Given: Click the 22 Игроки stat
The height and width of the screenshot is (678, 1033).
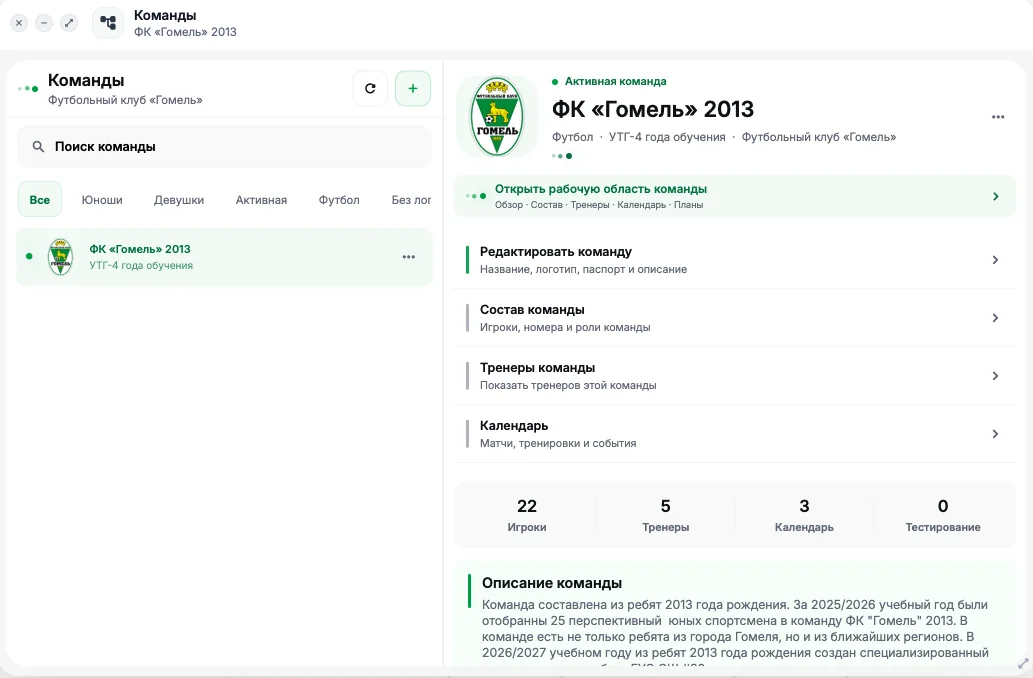Looking at the screenshot, I should point(526,515).
